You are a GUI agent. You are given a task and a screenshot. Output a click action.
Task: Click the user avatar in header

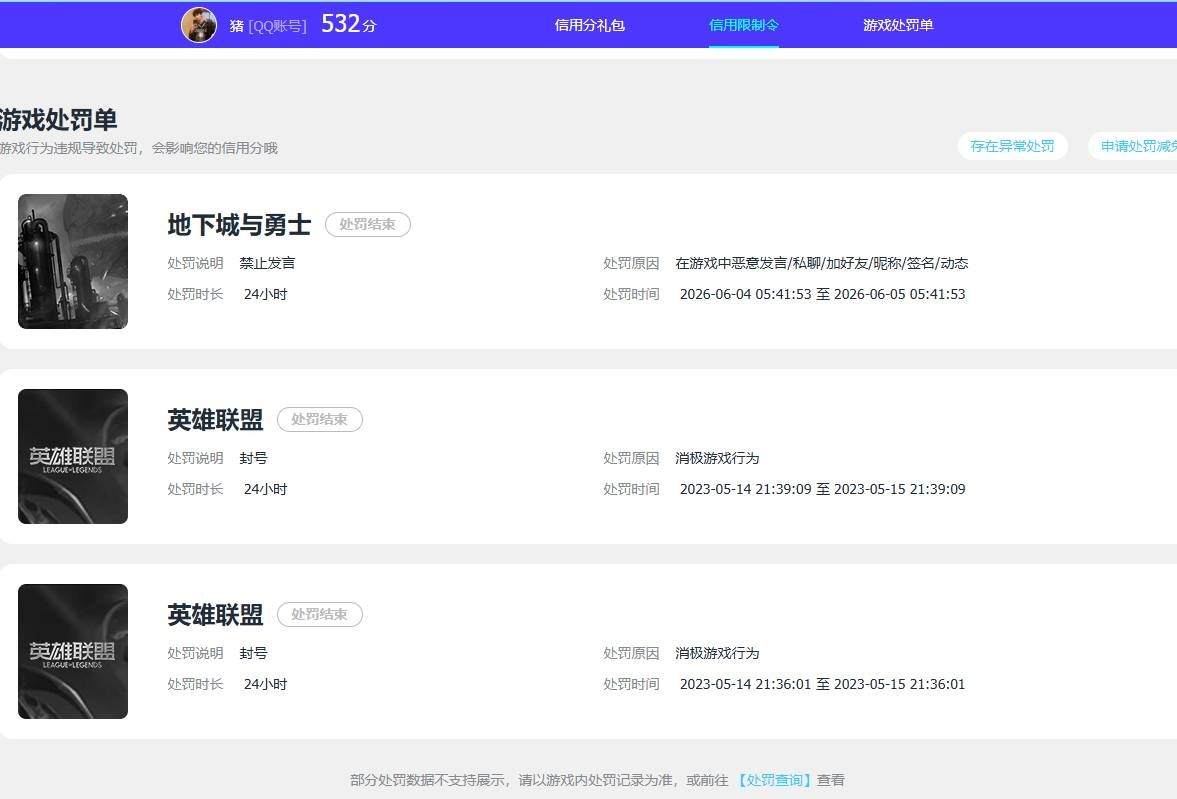pyautogui.click(x=199, y=26)
